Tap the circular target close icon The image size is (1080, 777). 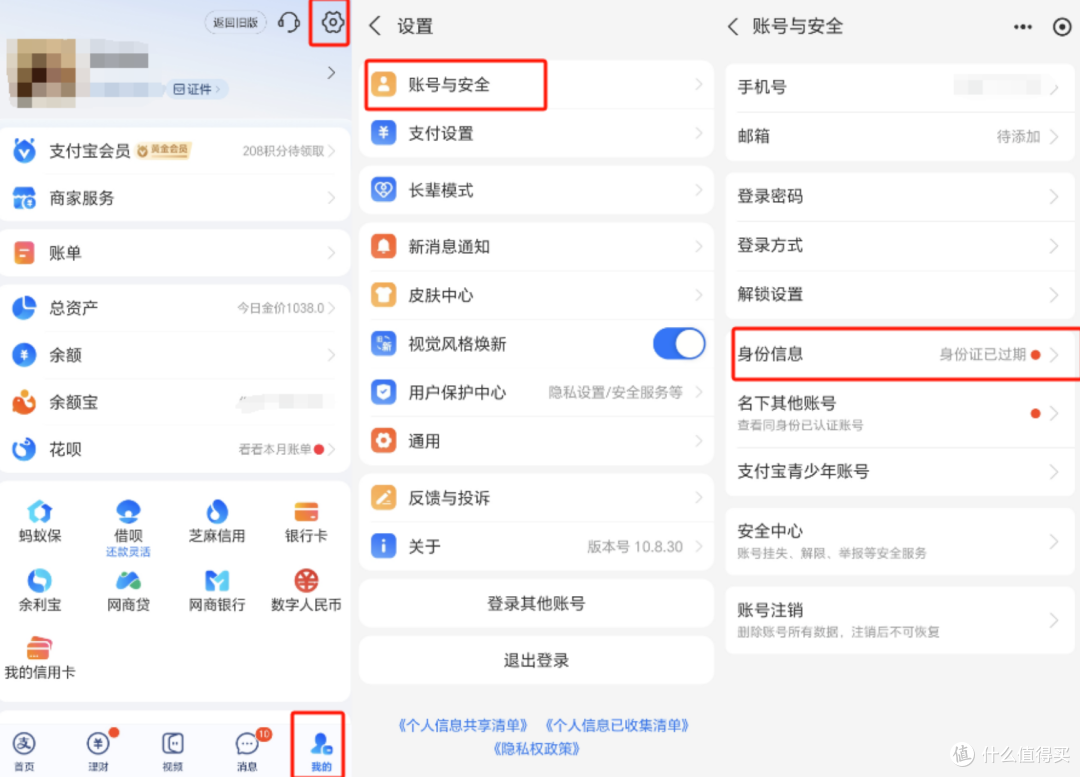(1062, 26)
